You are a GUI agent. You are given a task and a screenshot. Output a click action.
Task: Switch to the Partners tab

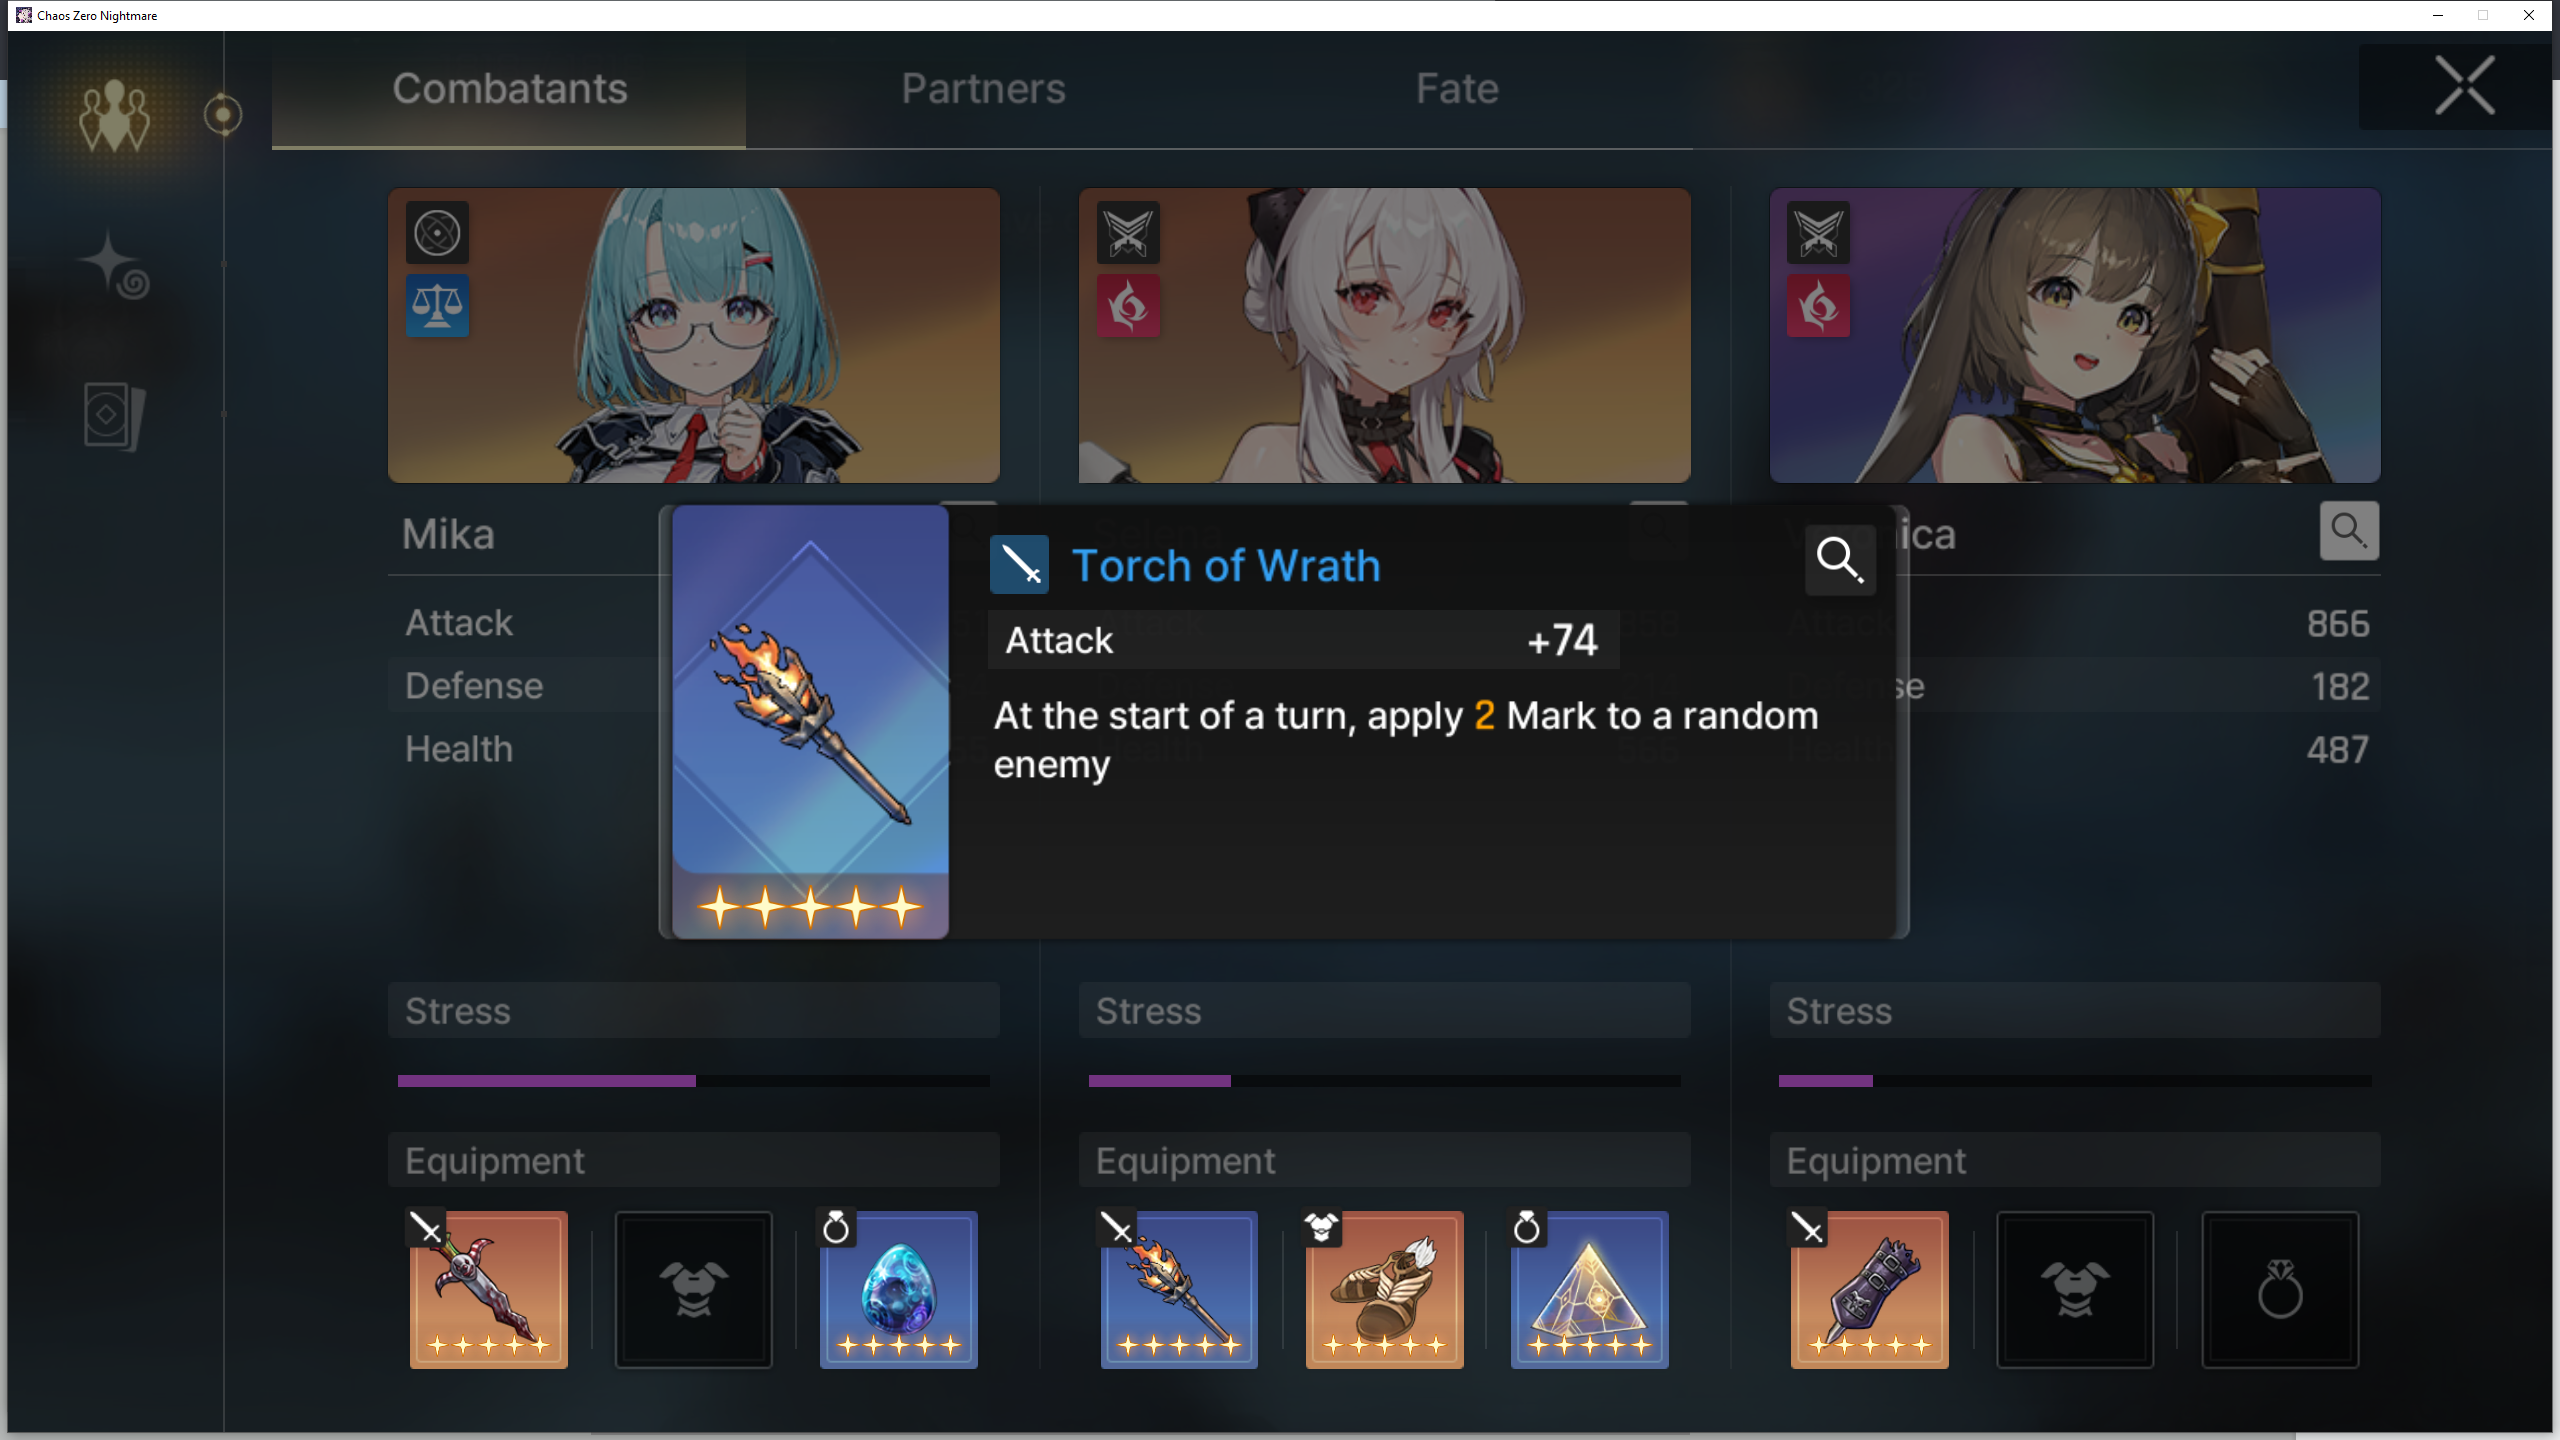coord(983,89)
